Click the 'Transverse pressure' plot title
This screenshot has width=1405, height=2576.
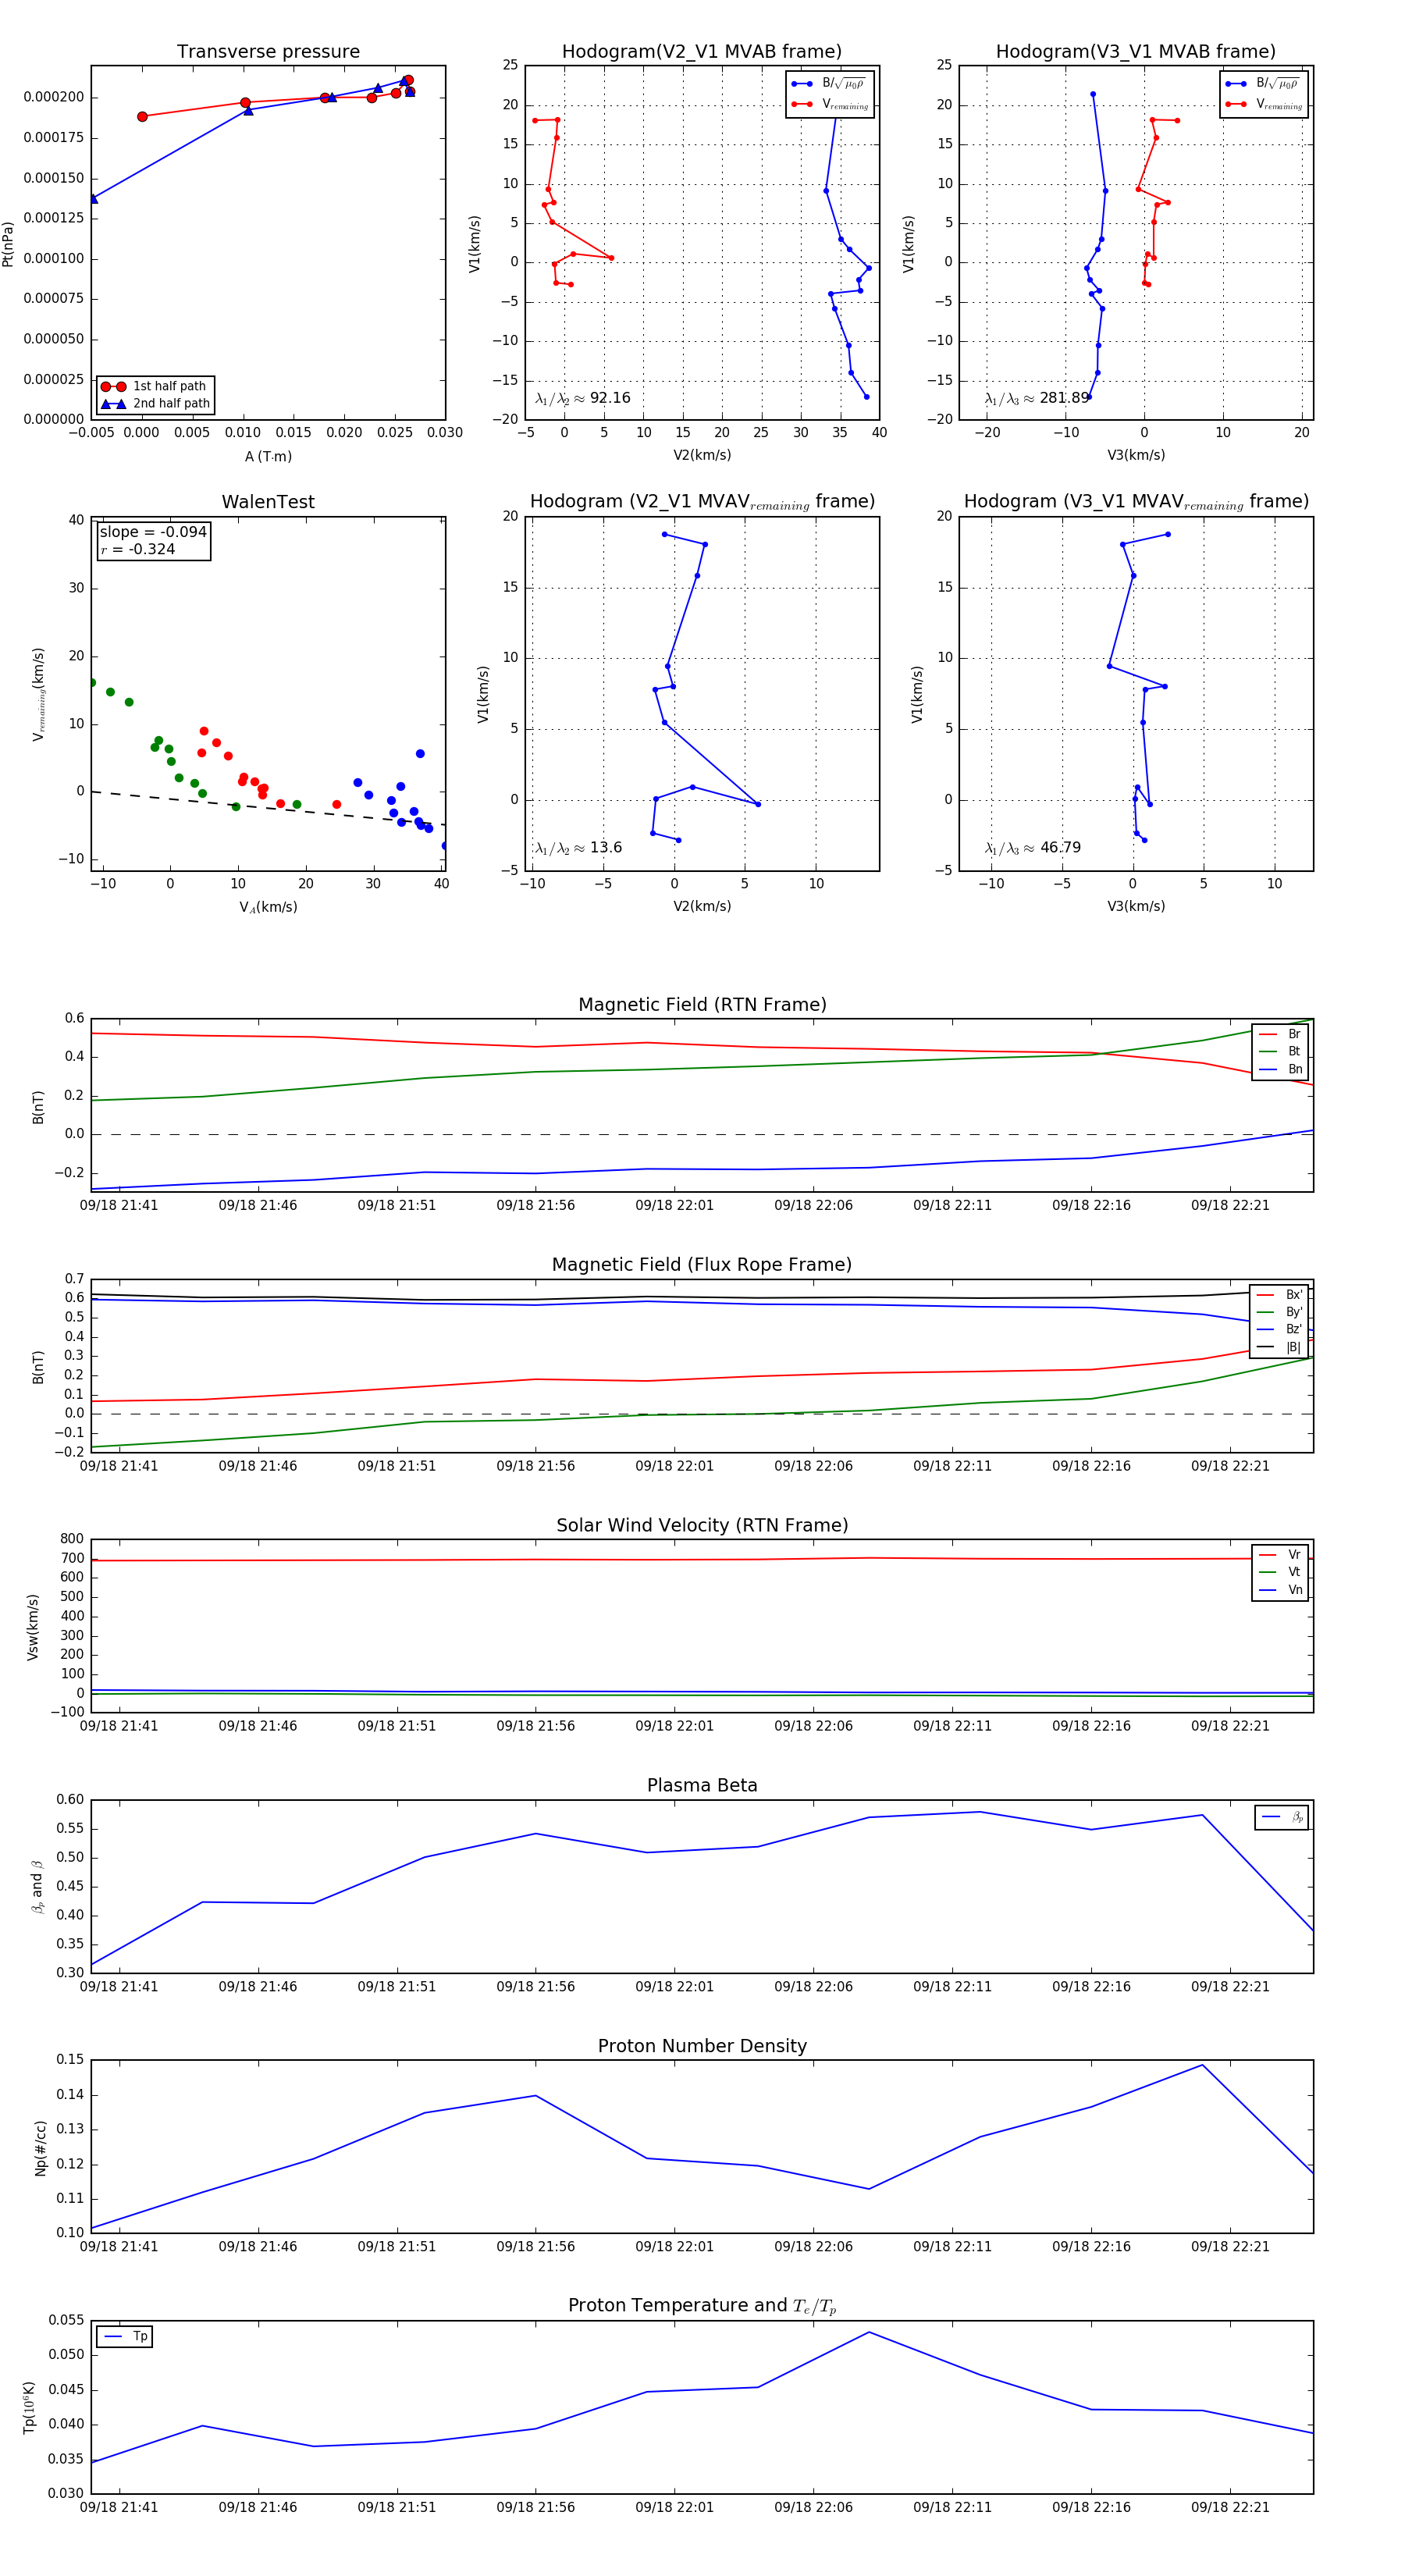(268, 52)
